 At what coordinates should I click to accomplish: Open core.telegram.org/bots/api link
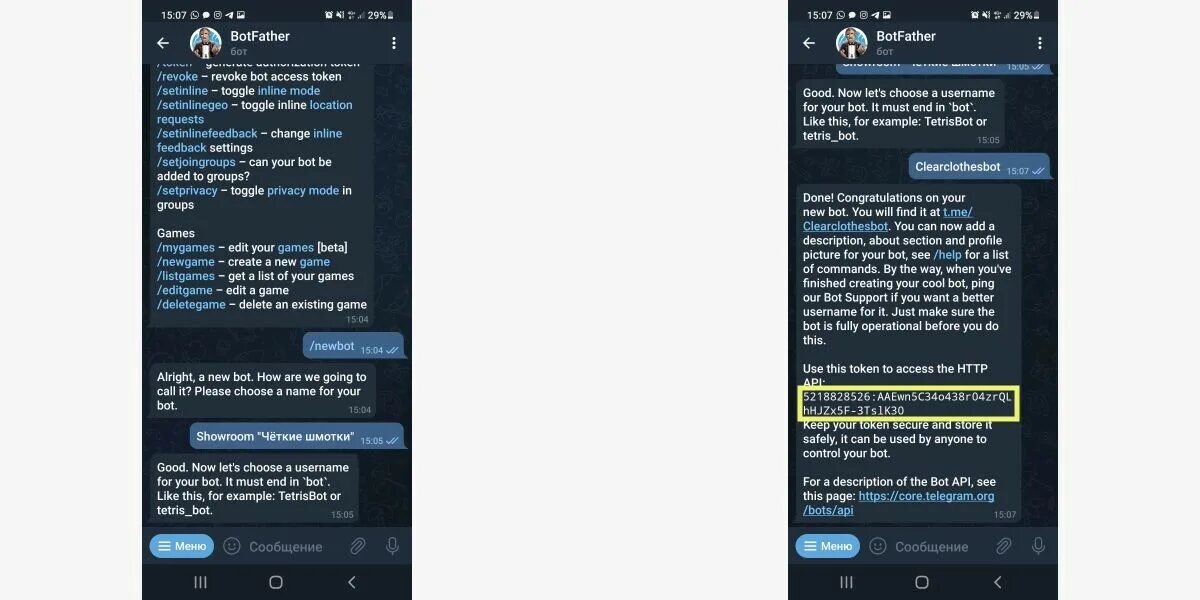pyautogui.click(x=898, y=503)
